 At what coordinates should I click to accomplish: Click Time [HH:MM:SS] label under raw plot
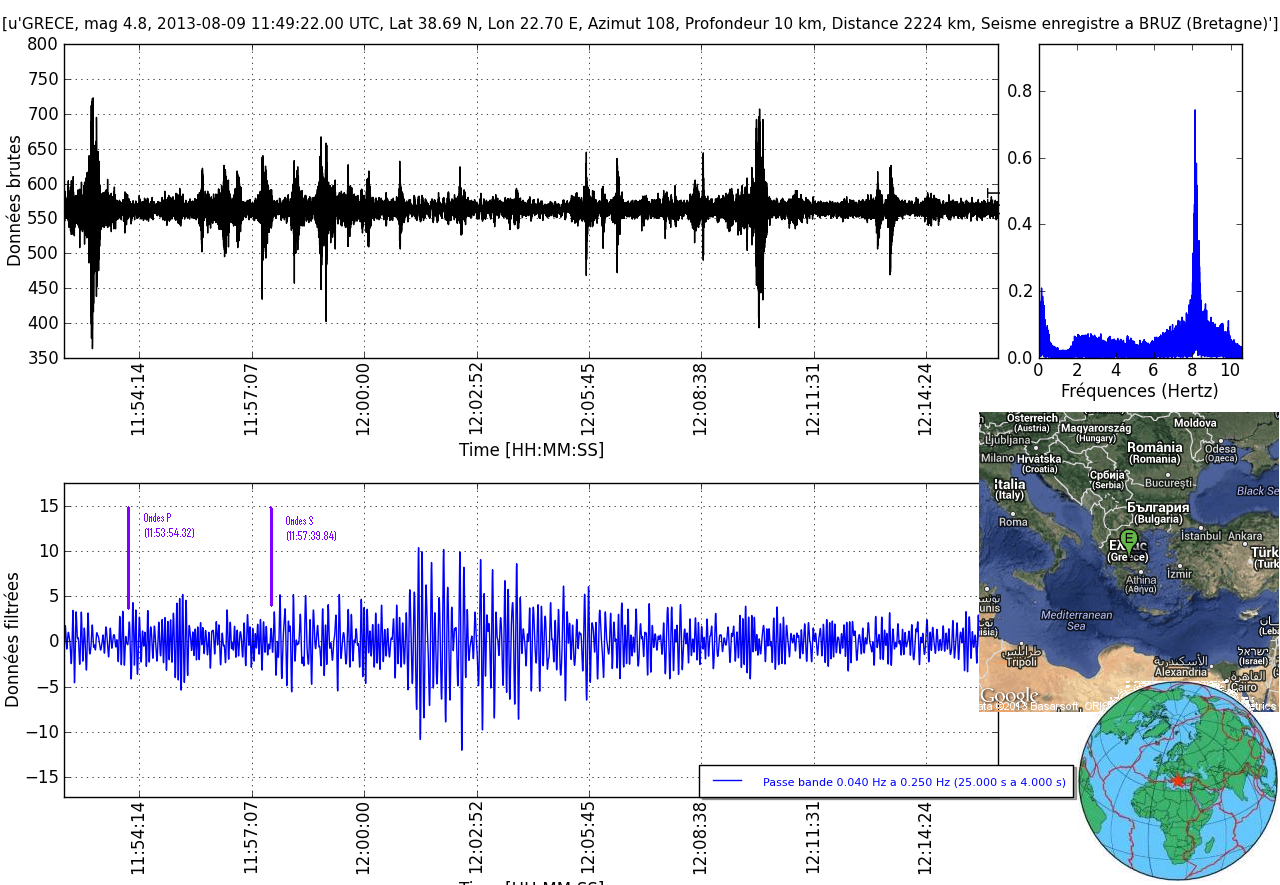(531, 450)
